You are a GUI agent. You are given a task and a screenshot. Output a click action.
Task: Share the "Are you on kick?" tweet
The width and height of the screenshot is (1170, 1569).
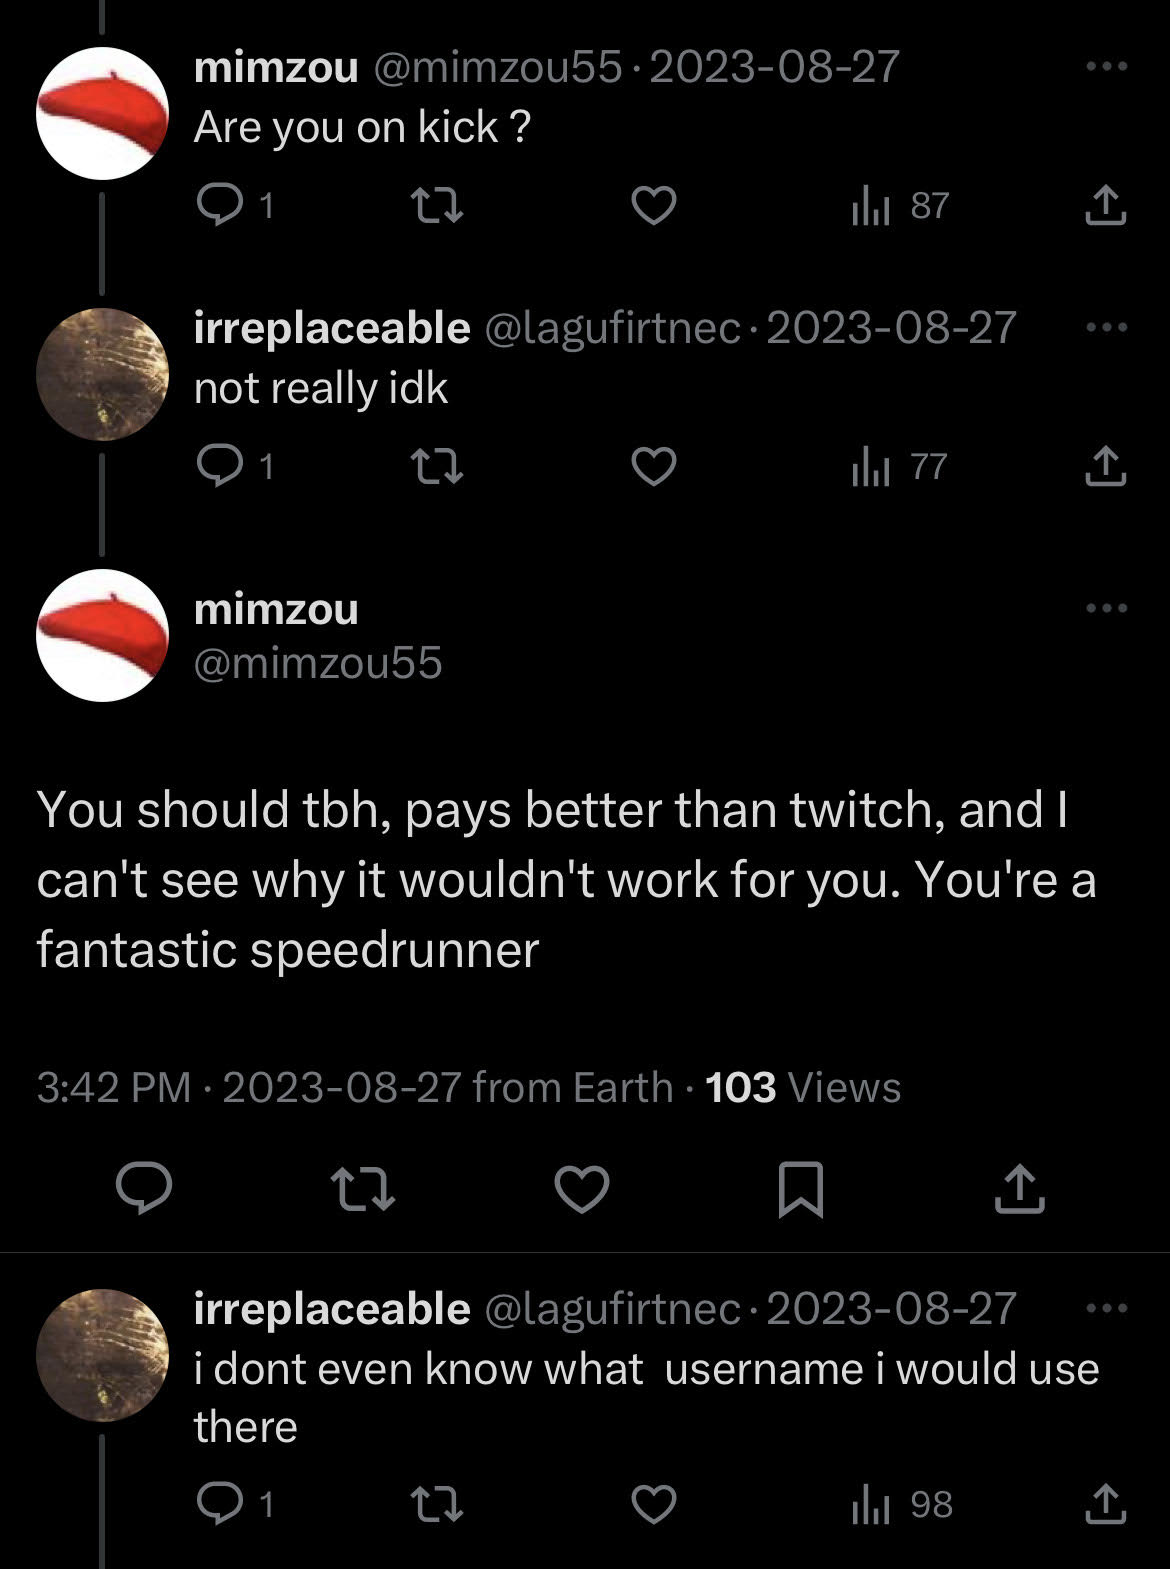[1106, 206]
